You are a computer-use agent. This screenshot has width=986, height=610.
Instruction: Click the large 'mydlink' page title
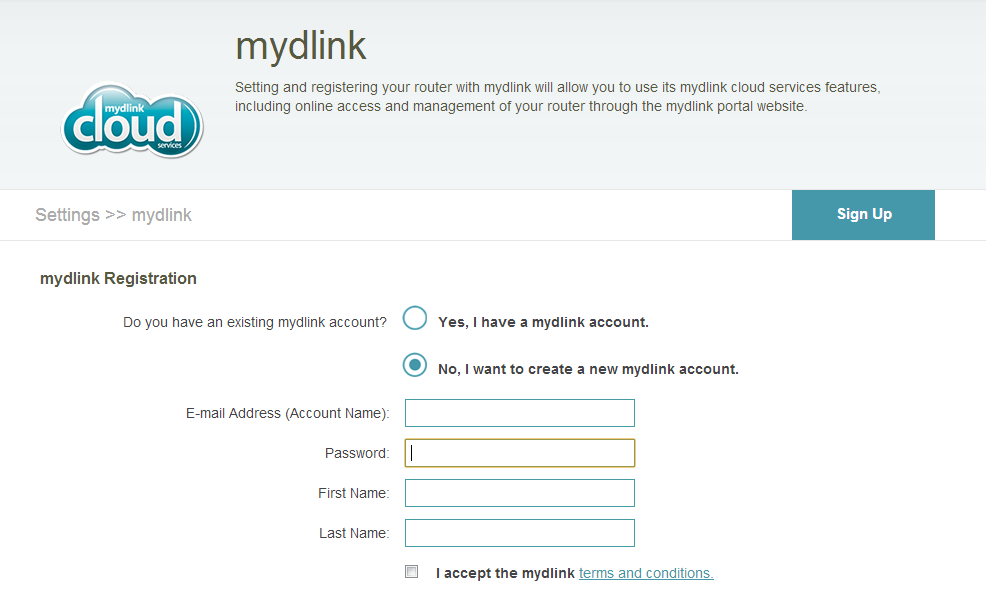click(300, 46)
